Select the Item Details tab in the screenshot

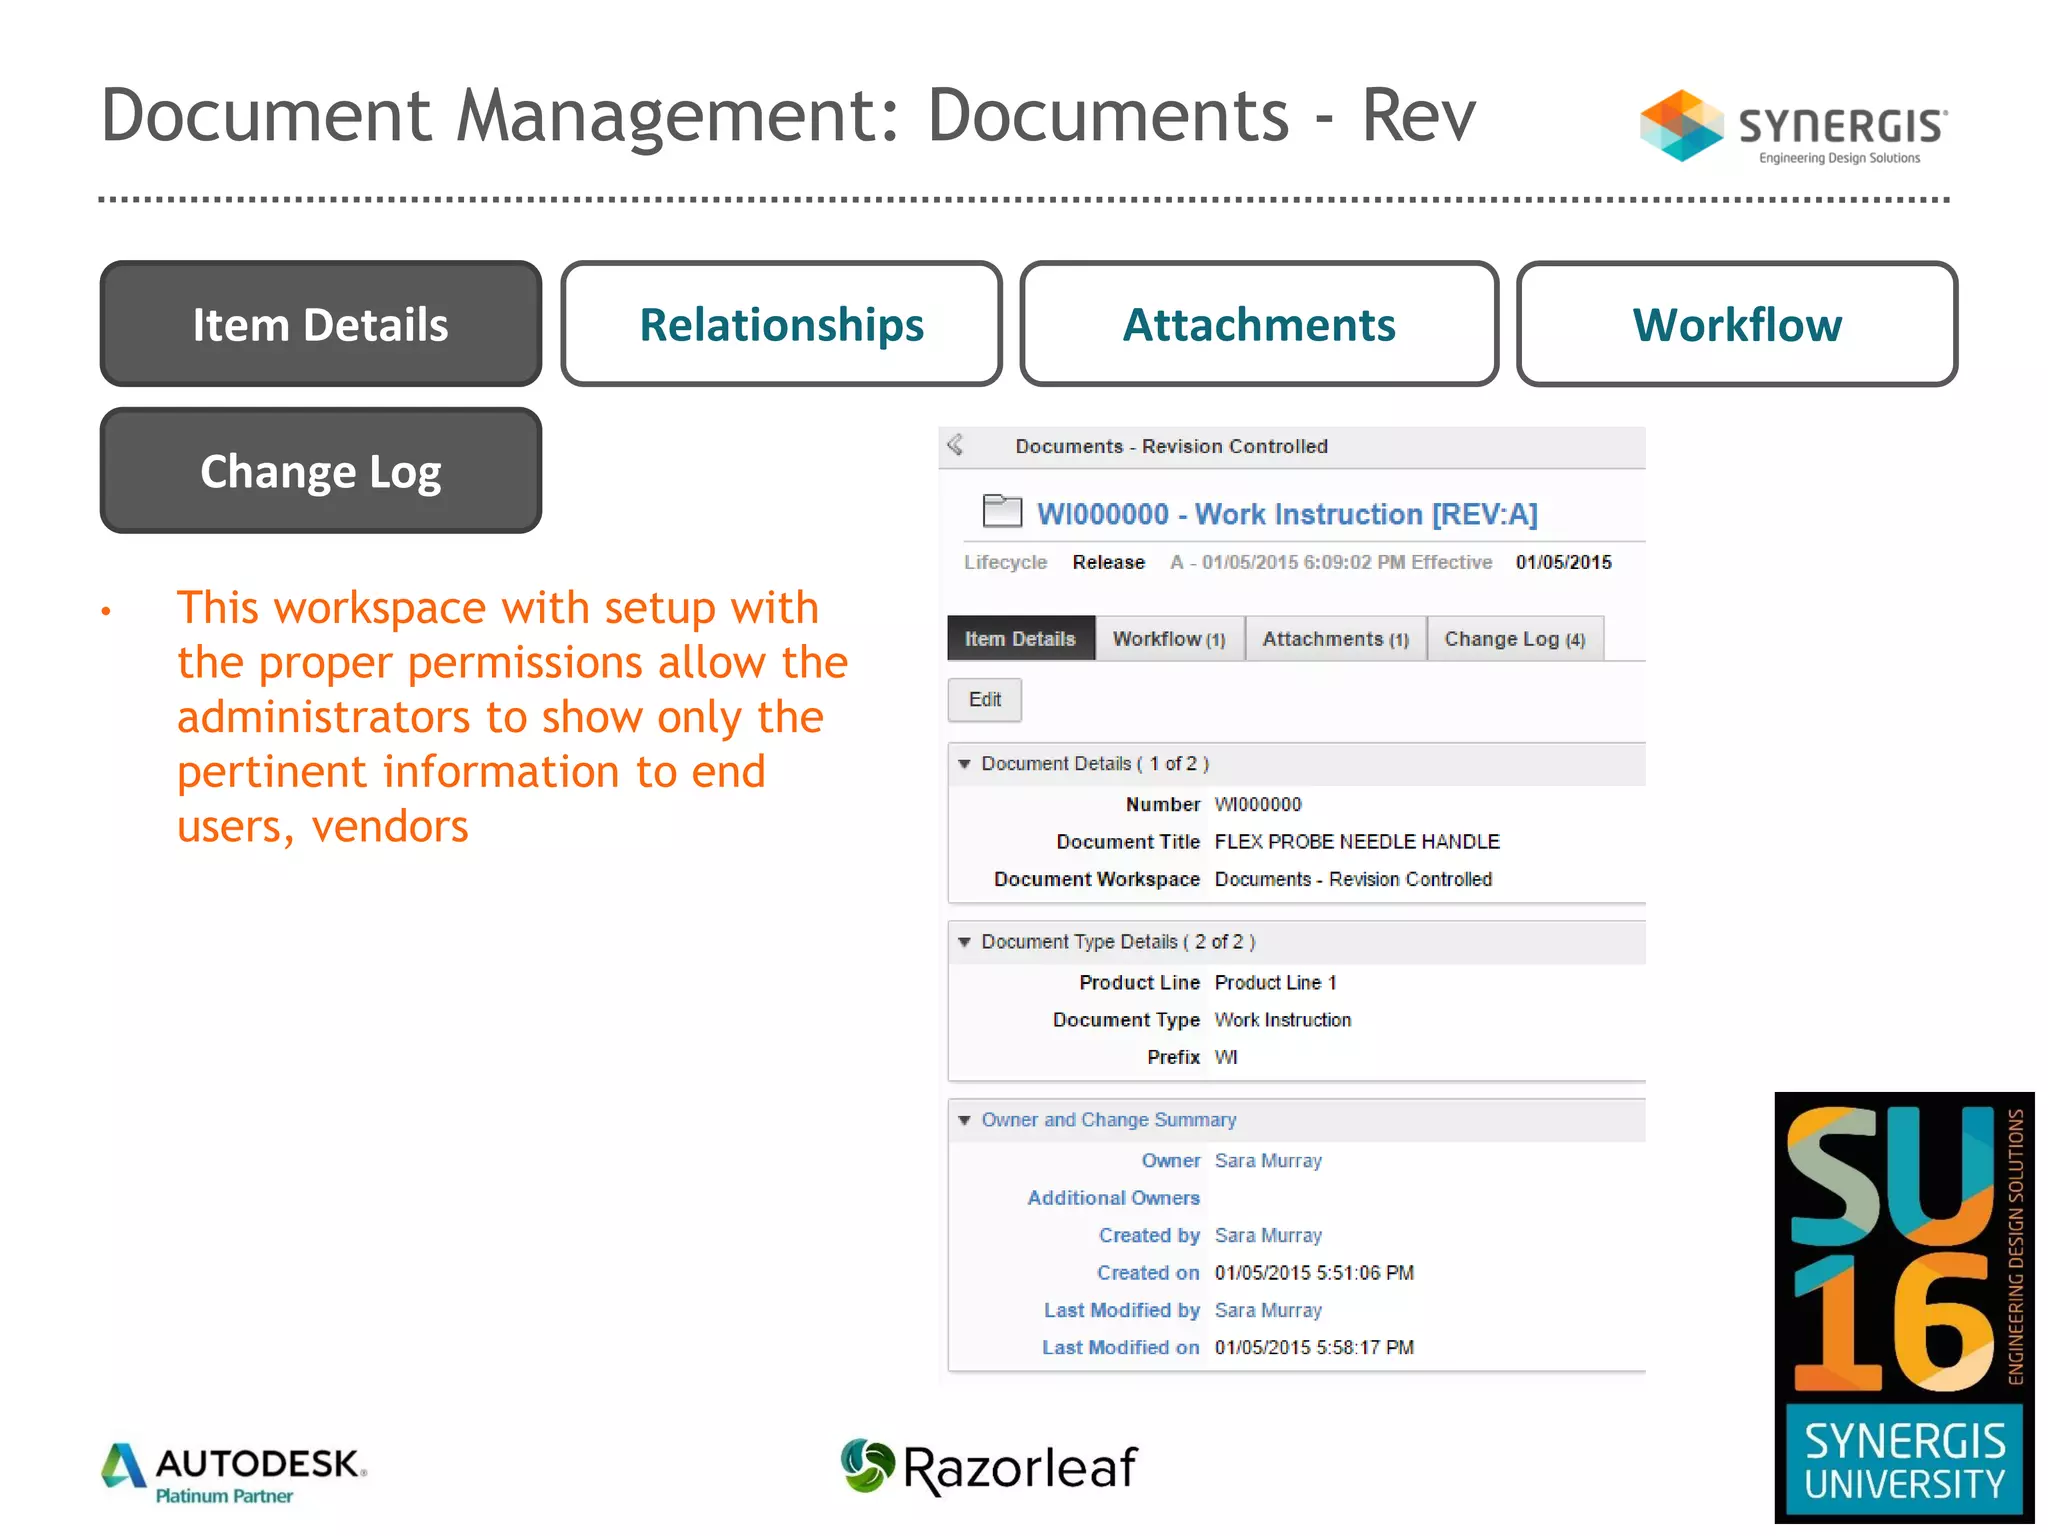1020,639
